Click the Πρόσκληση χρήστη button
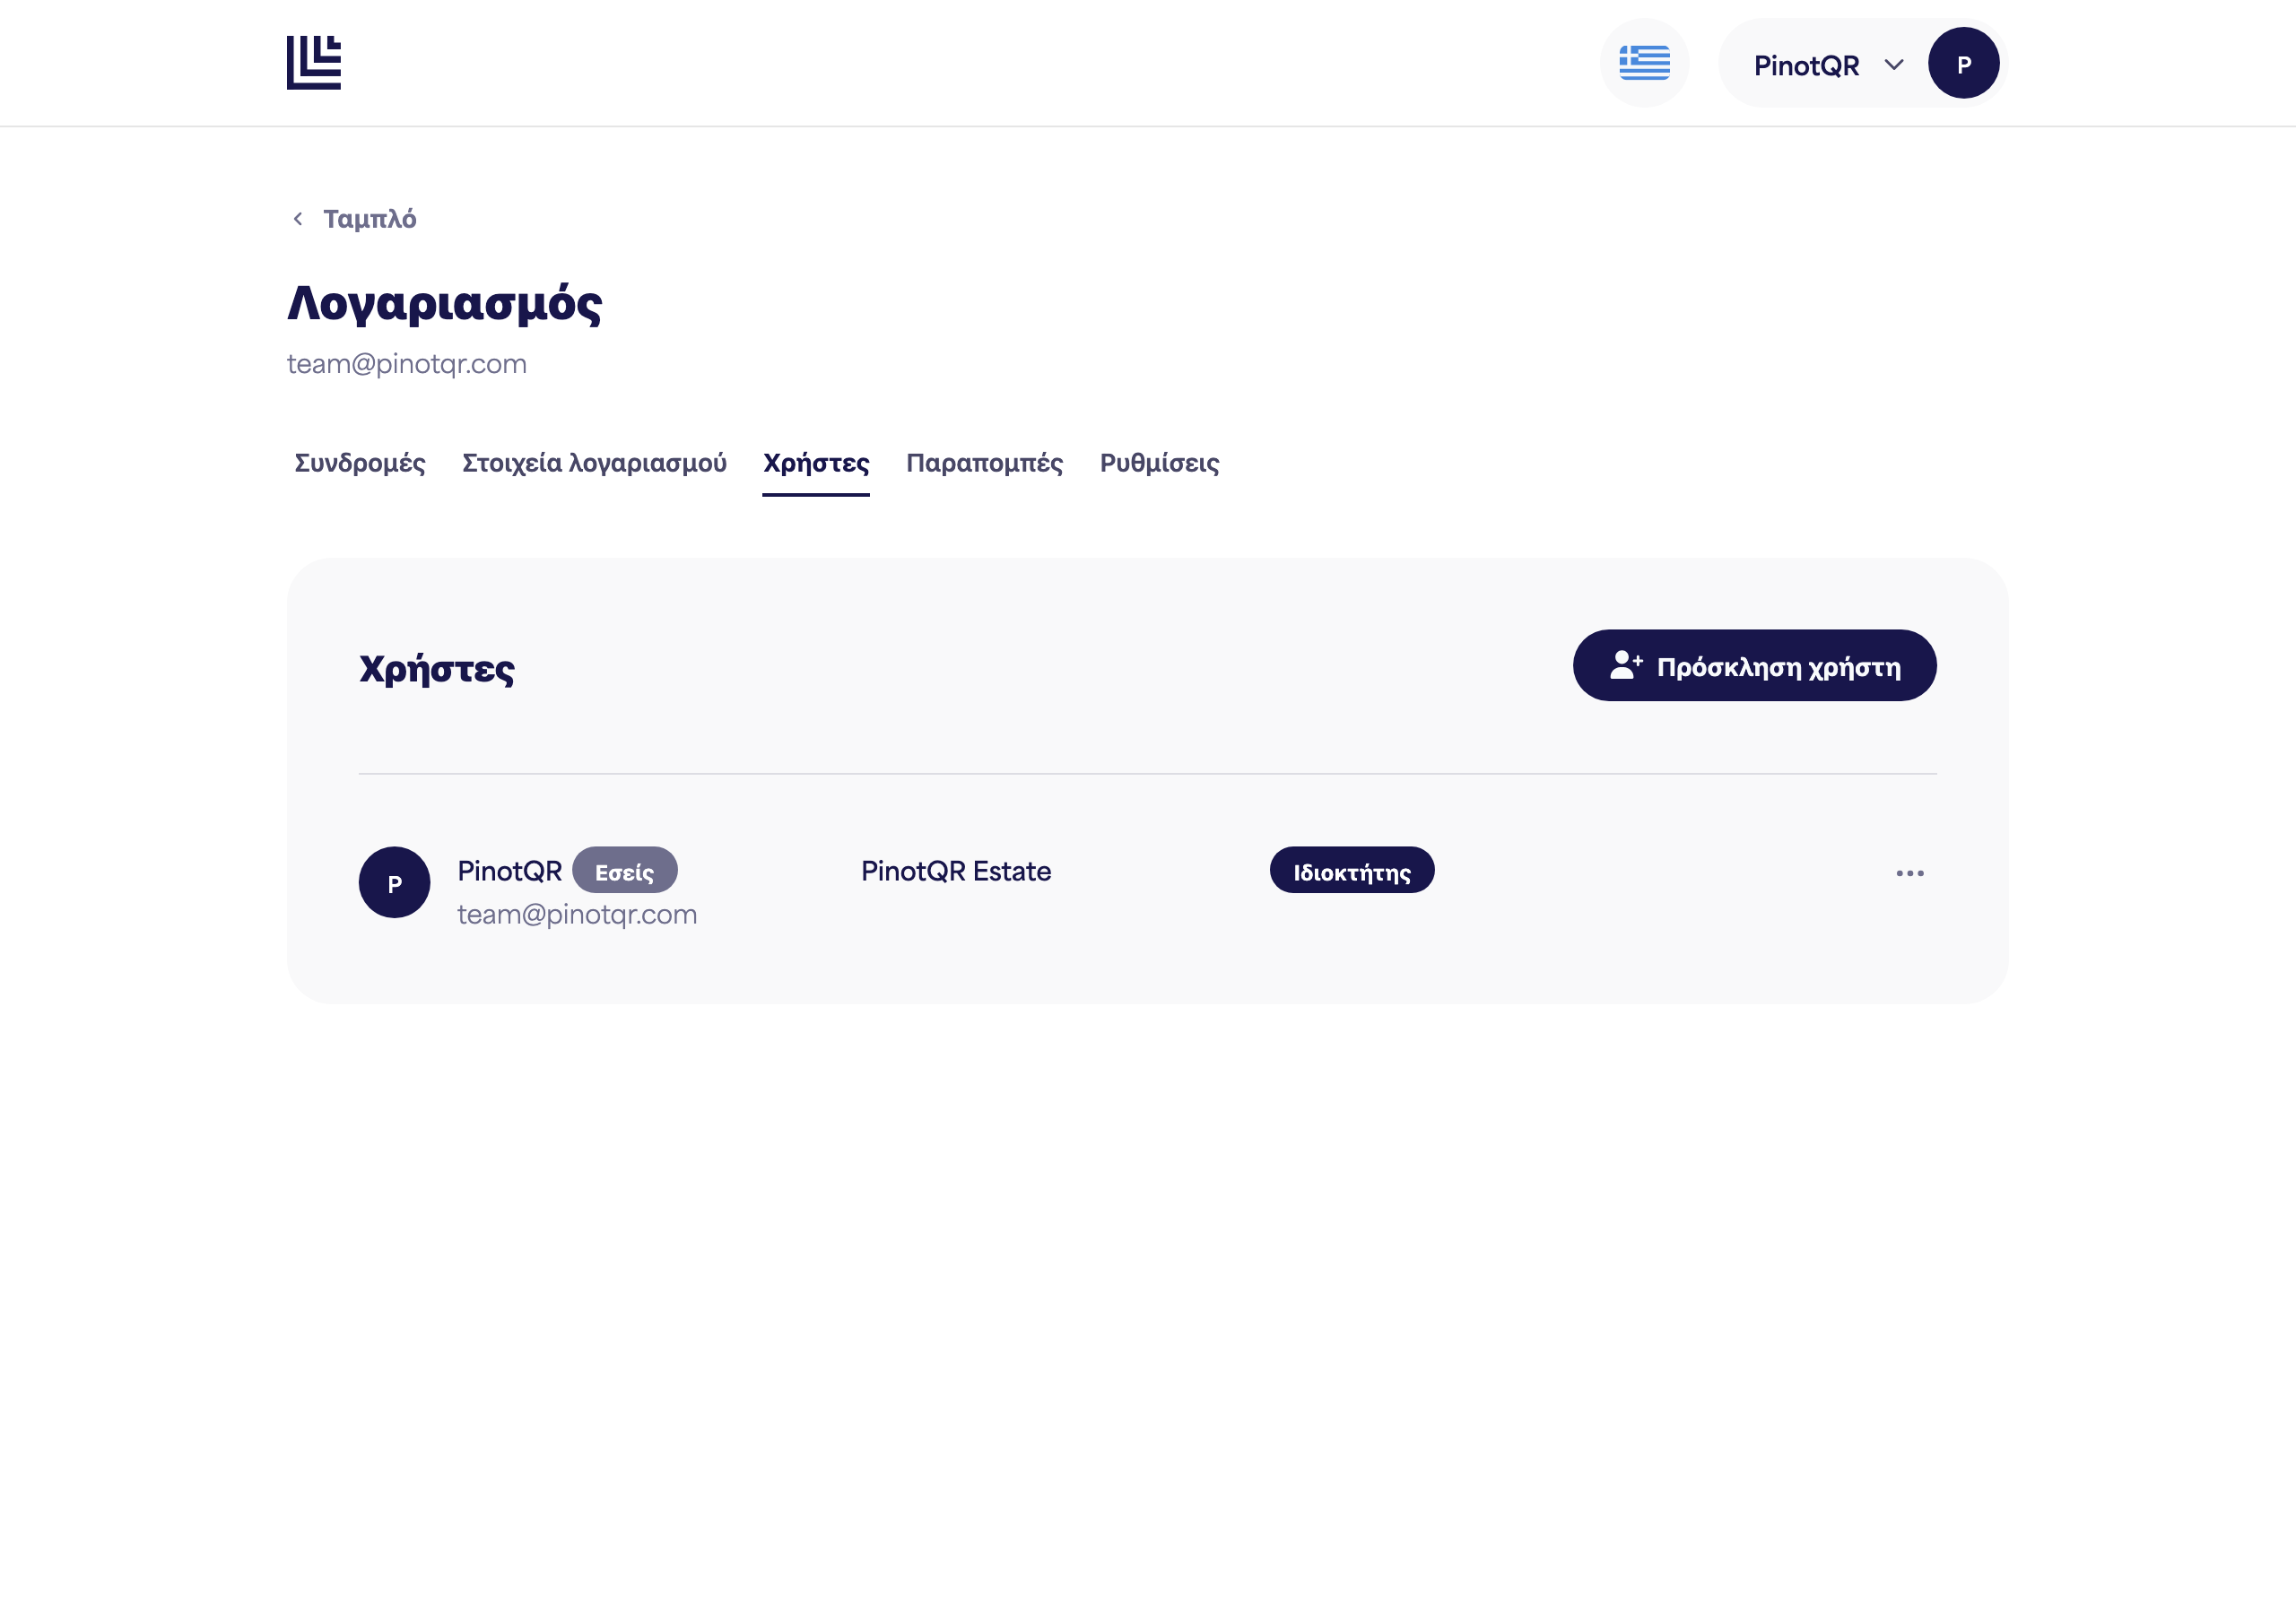2296x1614 pixels. click(1754, 666)
